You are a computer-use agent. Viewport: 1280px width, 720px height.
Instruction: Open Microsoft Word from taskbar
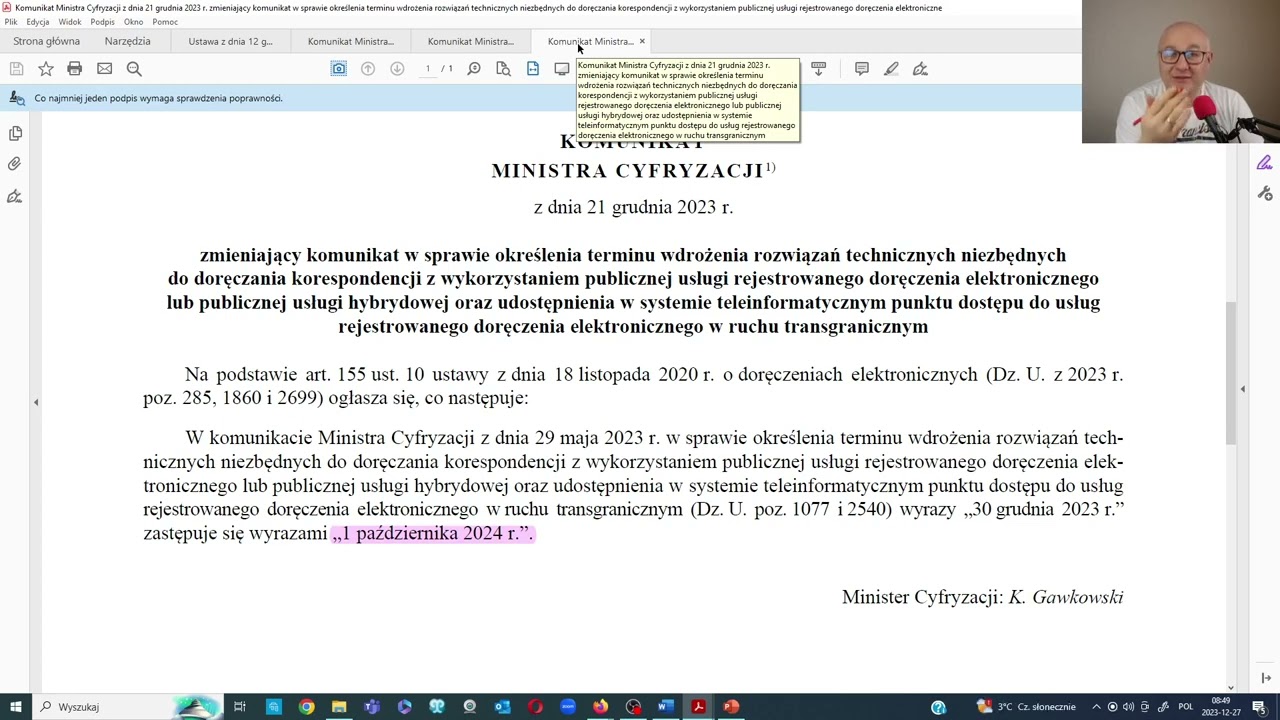point(666,707)
